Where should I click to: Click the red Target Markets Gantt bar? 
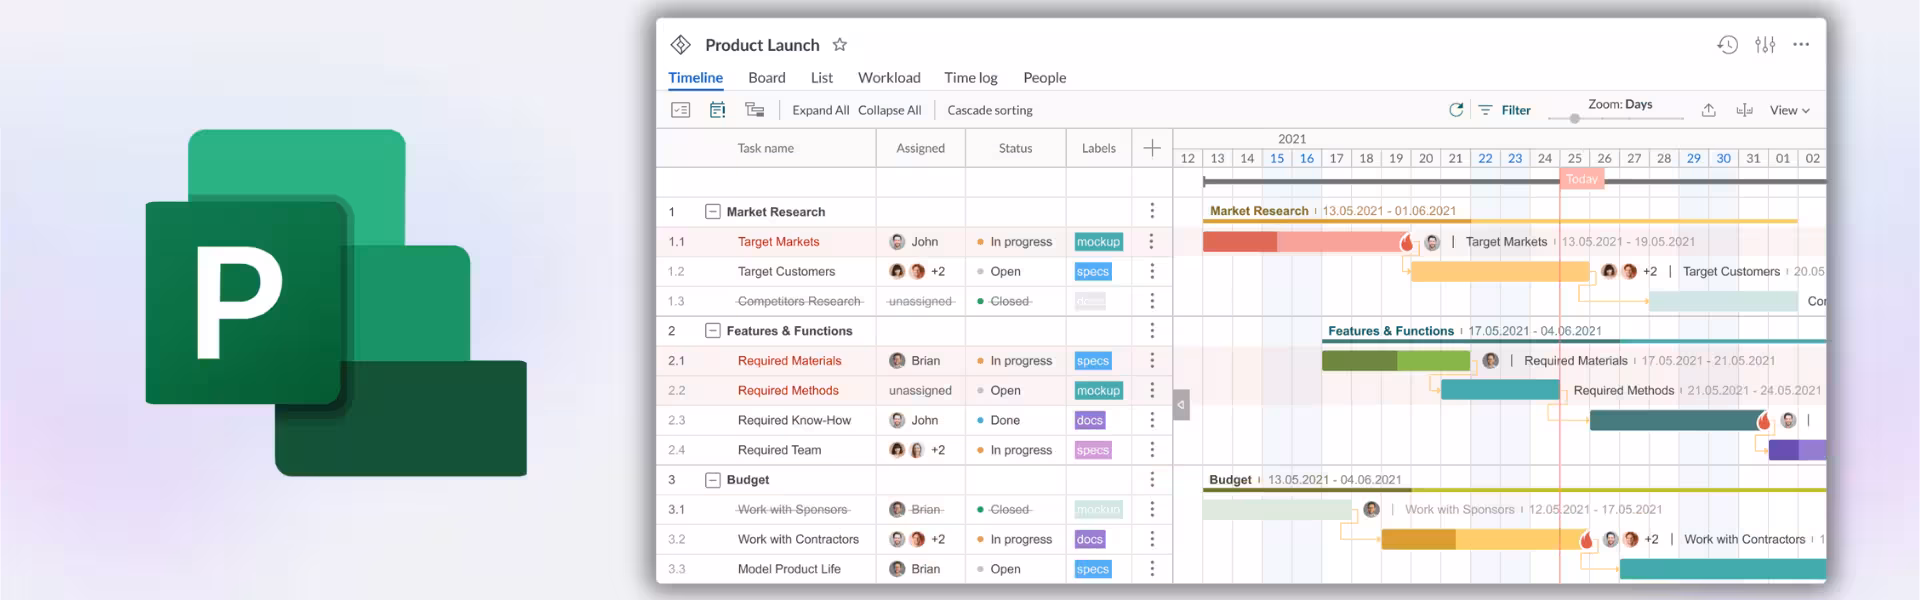point(1306,241)
